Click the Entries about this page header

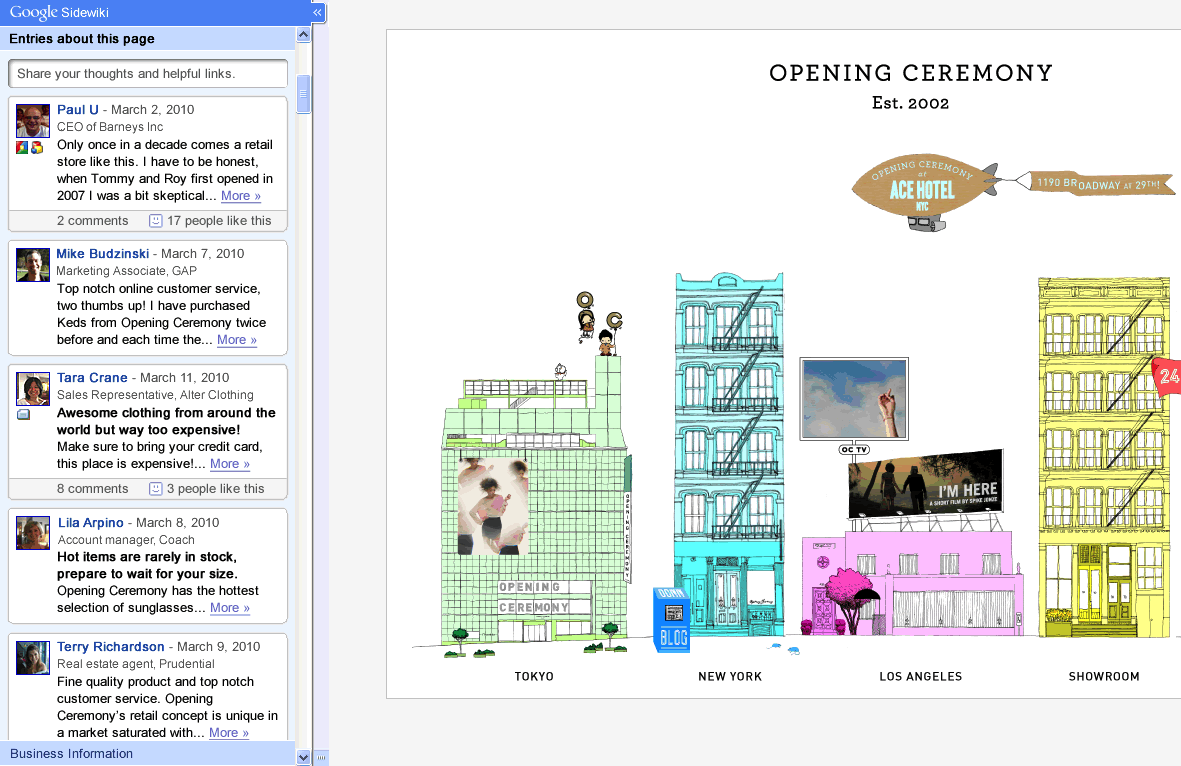(x=148, y=38)
